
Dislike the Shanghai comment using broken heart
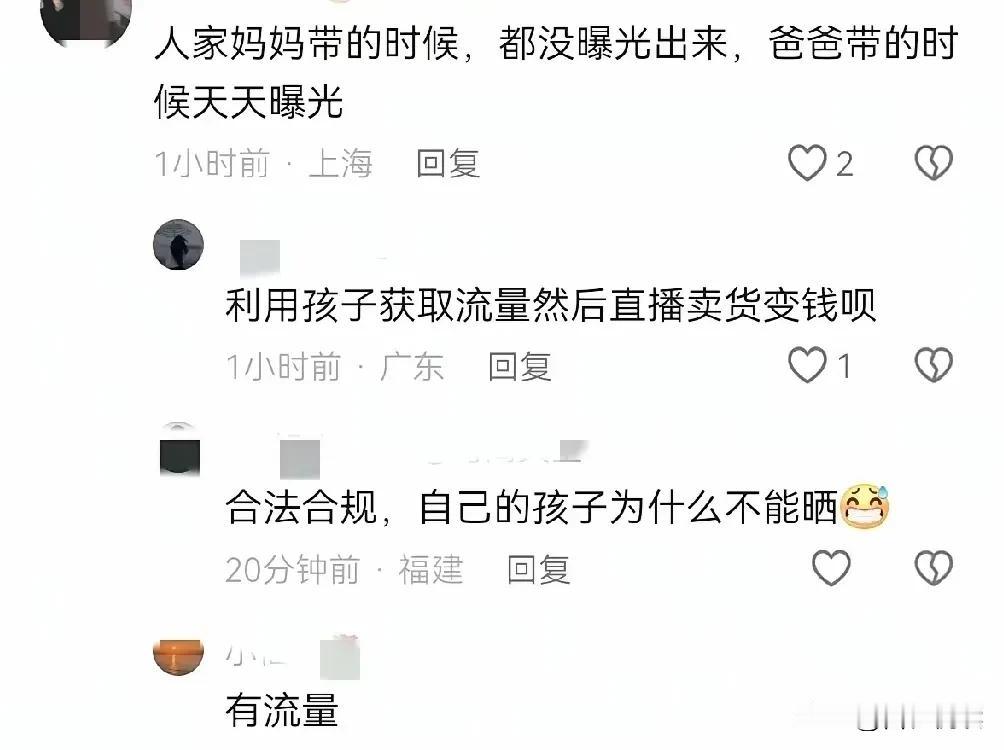point(934,163)
